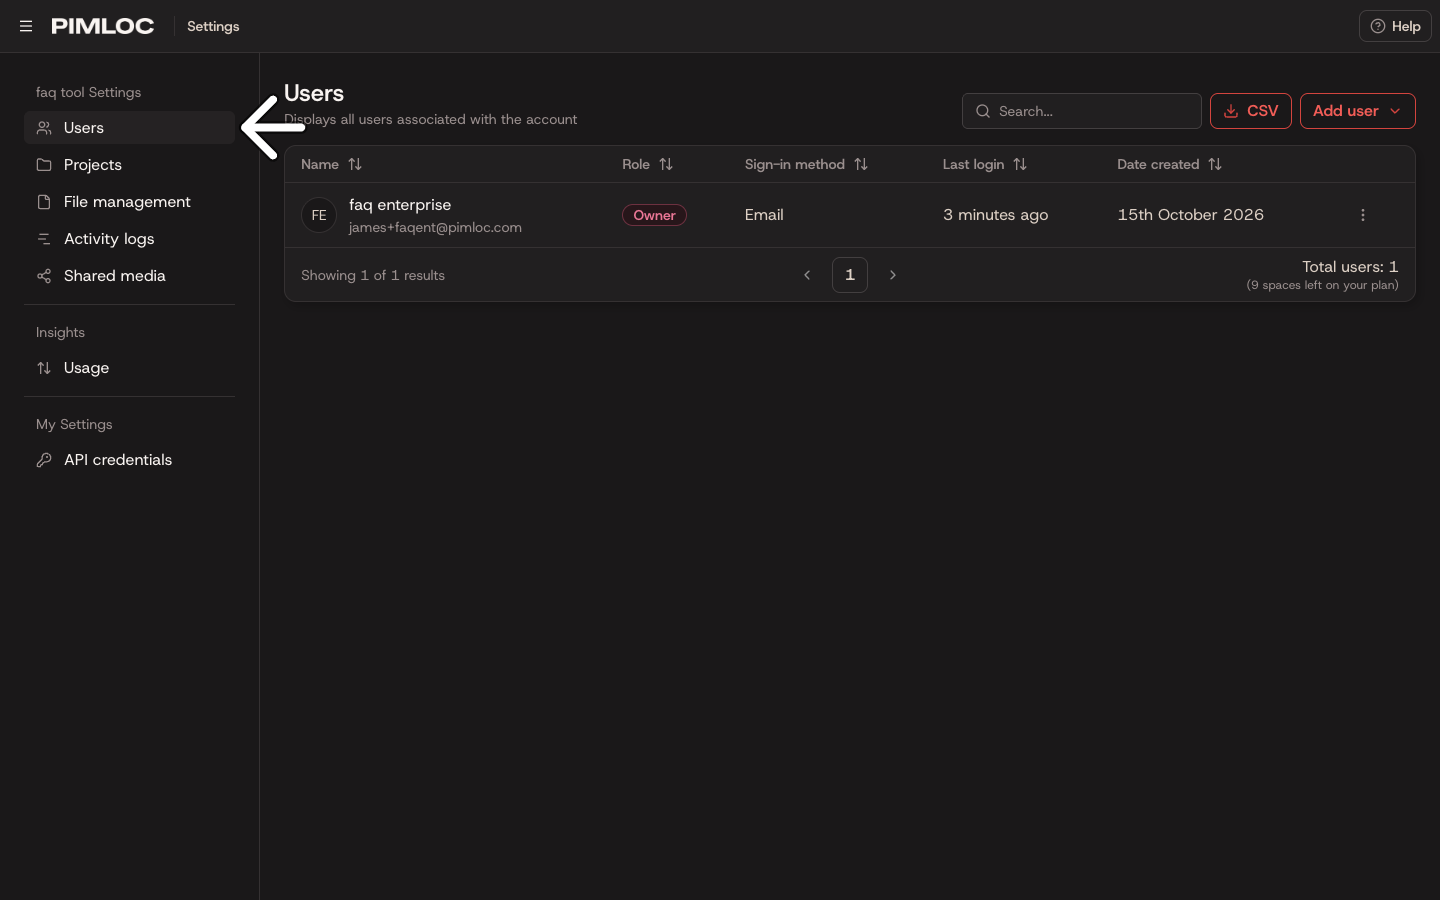Sort table by Name column
The width and height of the screenshot is (1440, 900).
click(x=332, y=164)
